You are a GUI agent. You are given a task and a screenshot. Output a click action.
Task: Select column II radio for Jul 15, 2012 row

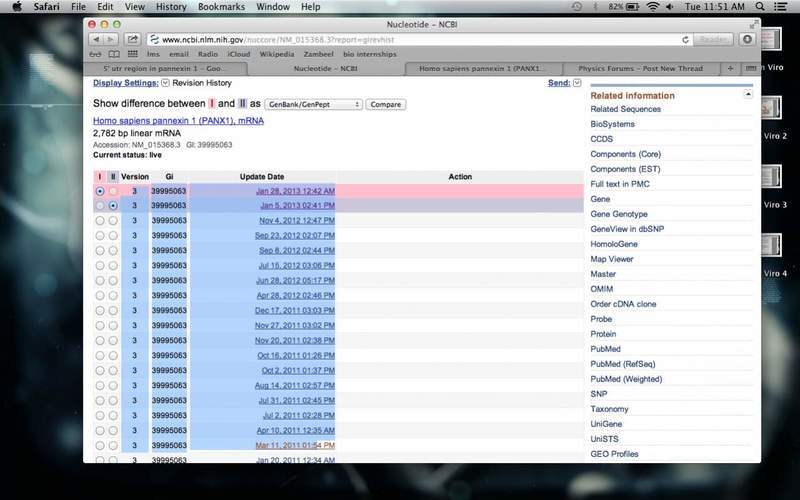point(113,266)
